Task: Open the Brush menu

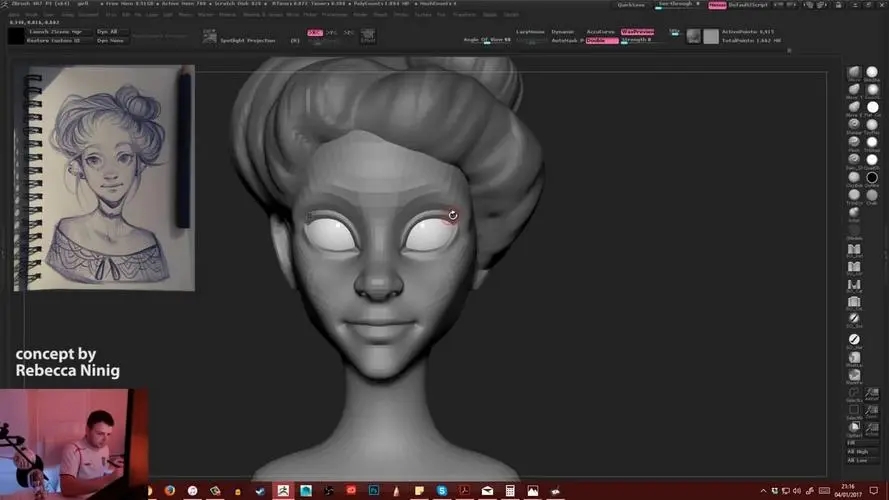Action: 31,15
